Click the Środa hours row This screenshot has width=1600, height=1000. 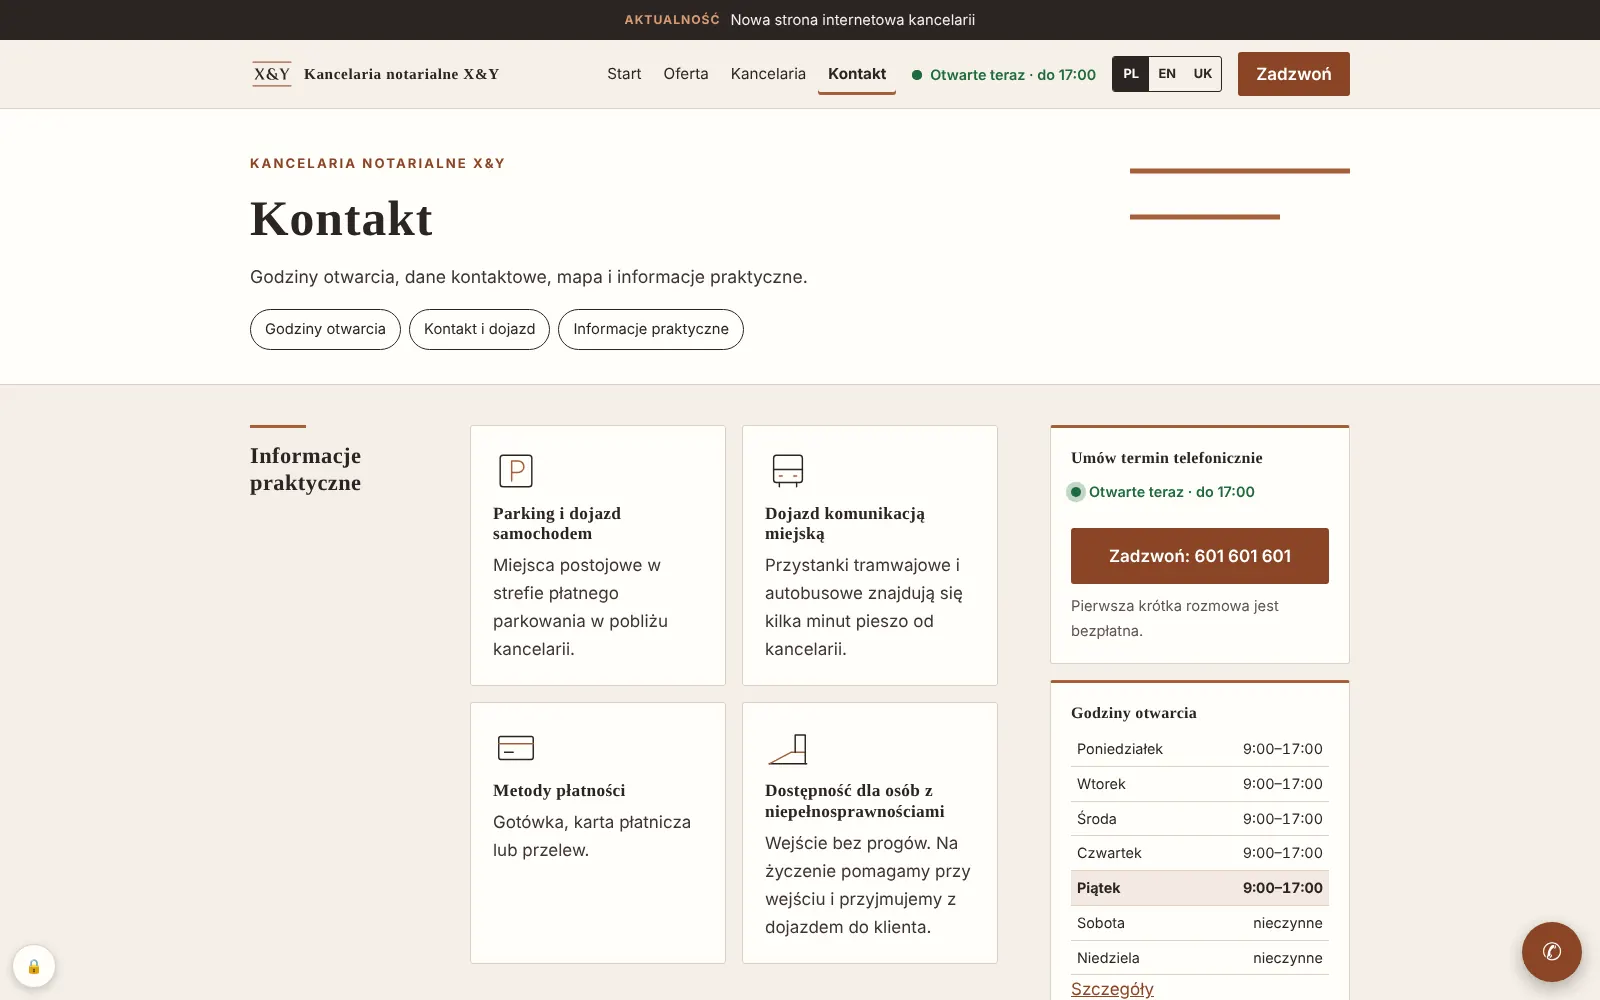(x=1200, y=819)
